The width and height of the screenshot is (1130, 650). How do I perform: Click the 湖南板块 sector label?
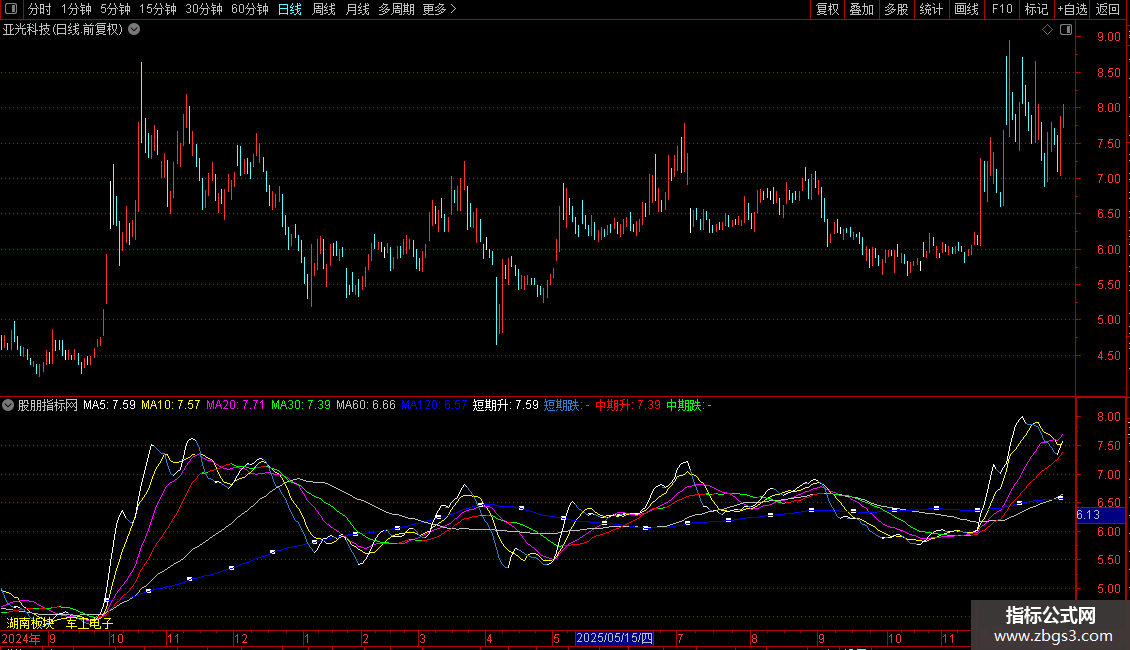[x=30, y=623]
